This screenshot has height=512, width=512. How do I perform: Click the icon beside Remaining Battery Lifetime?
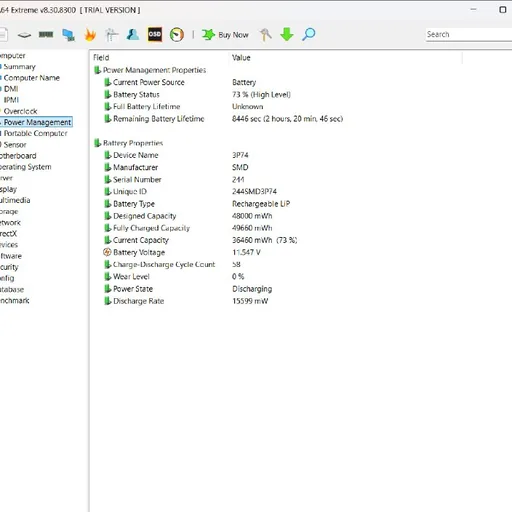click(x=107, y=119)
